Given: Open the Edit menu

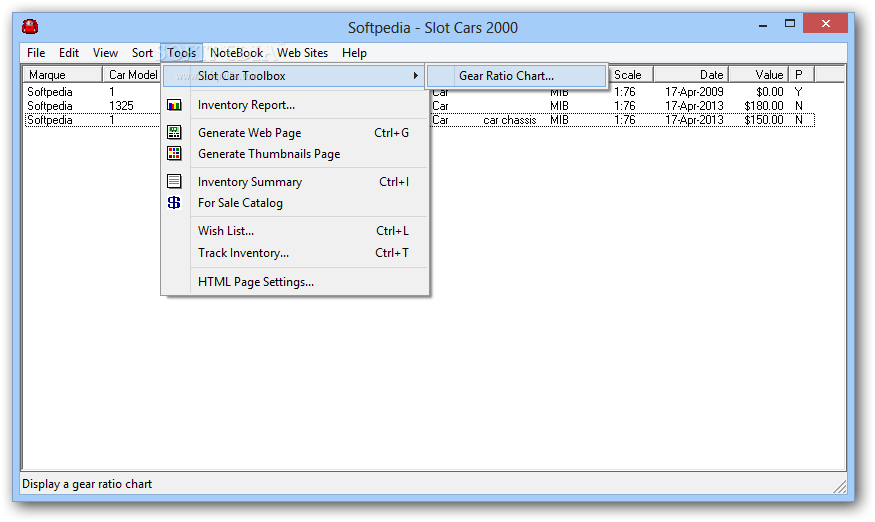Looking at the screenshot, I should (x=69, y=53).
